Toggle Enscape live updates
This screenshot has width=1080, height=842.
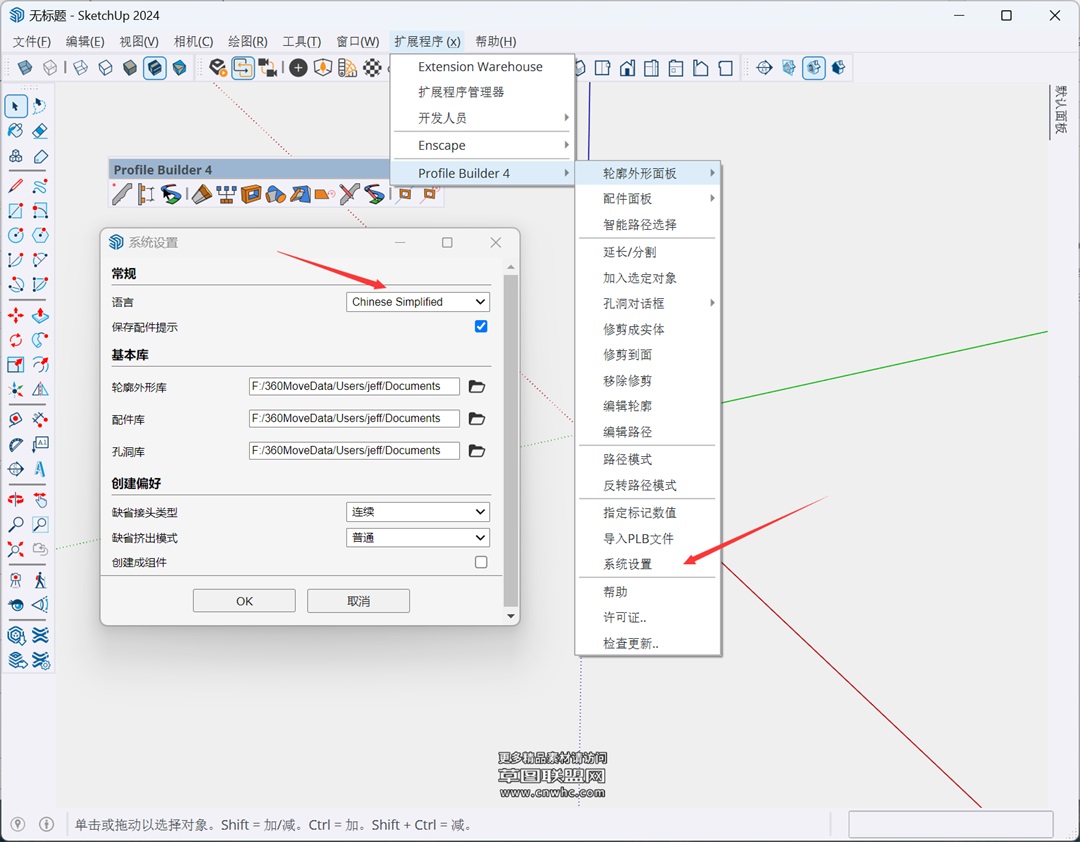click(x=243, y=68)
